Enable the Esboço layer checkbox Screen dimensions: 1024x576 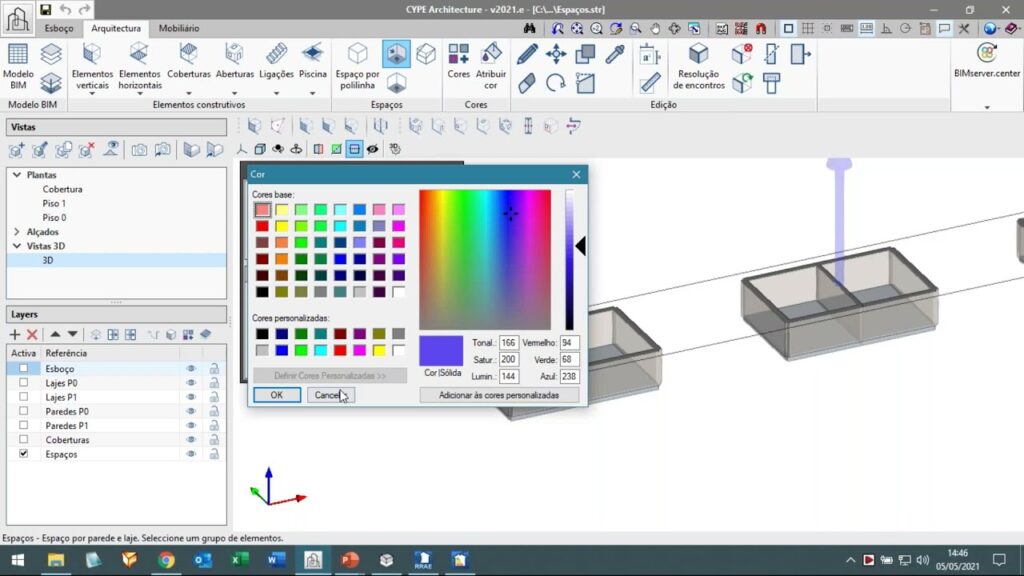pyautogui.click(x=24, y=369)
